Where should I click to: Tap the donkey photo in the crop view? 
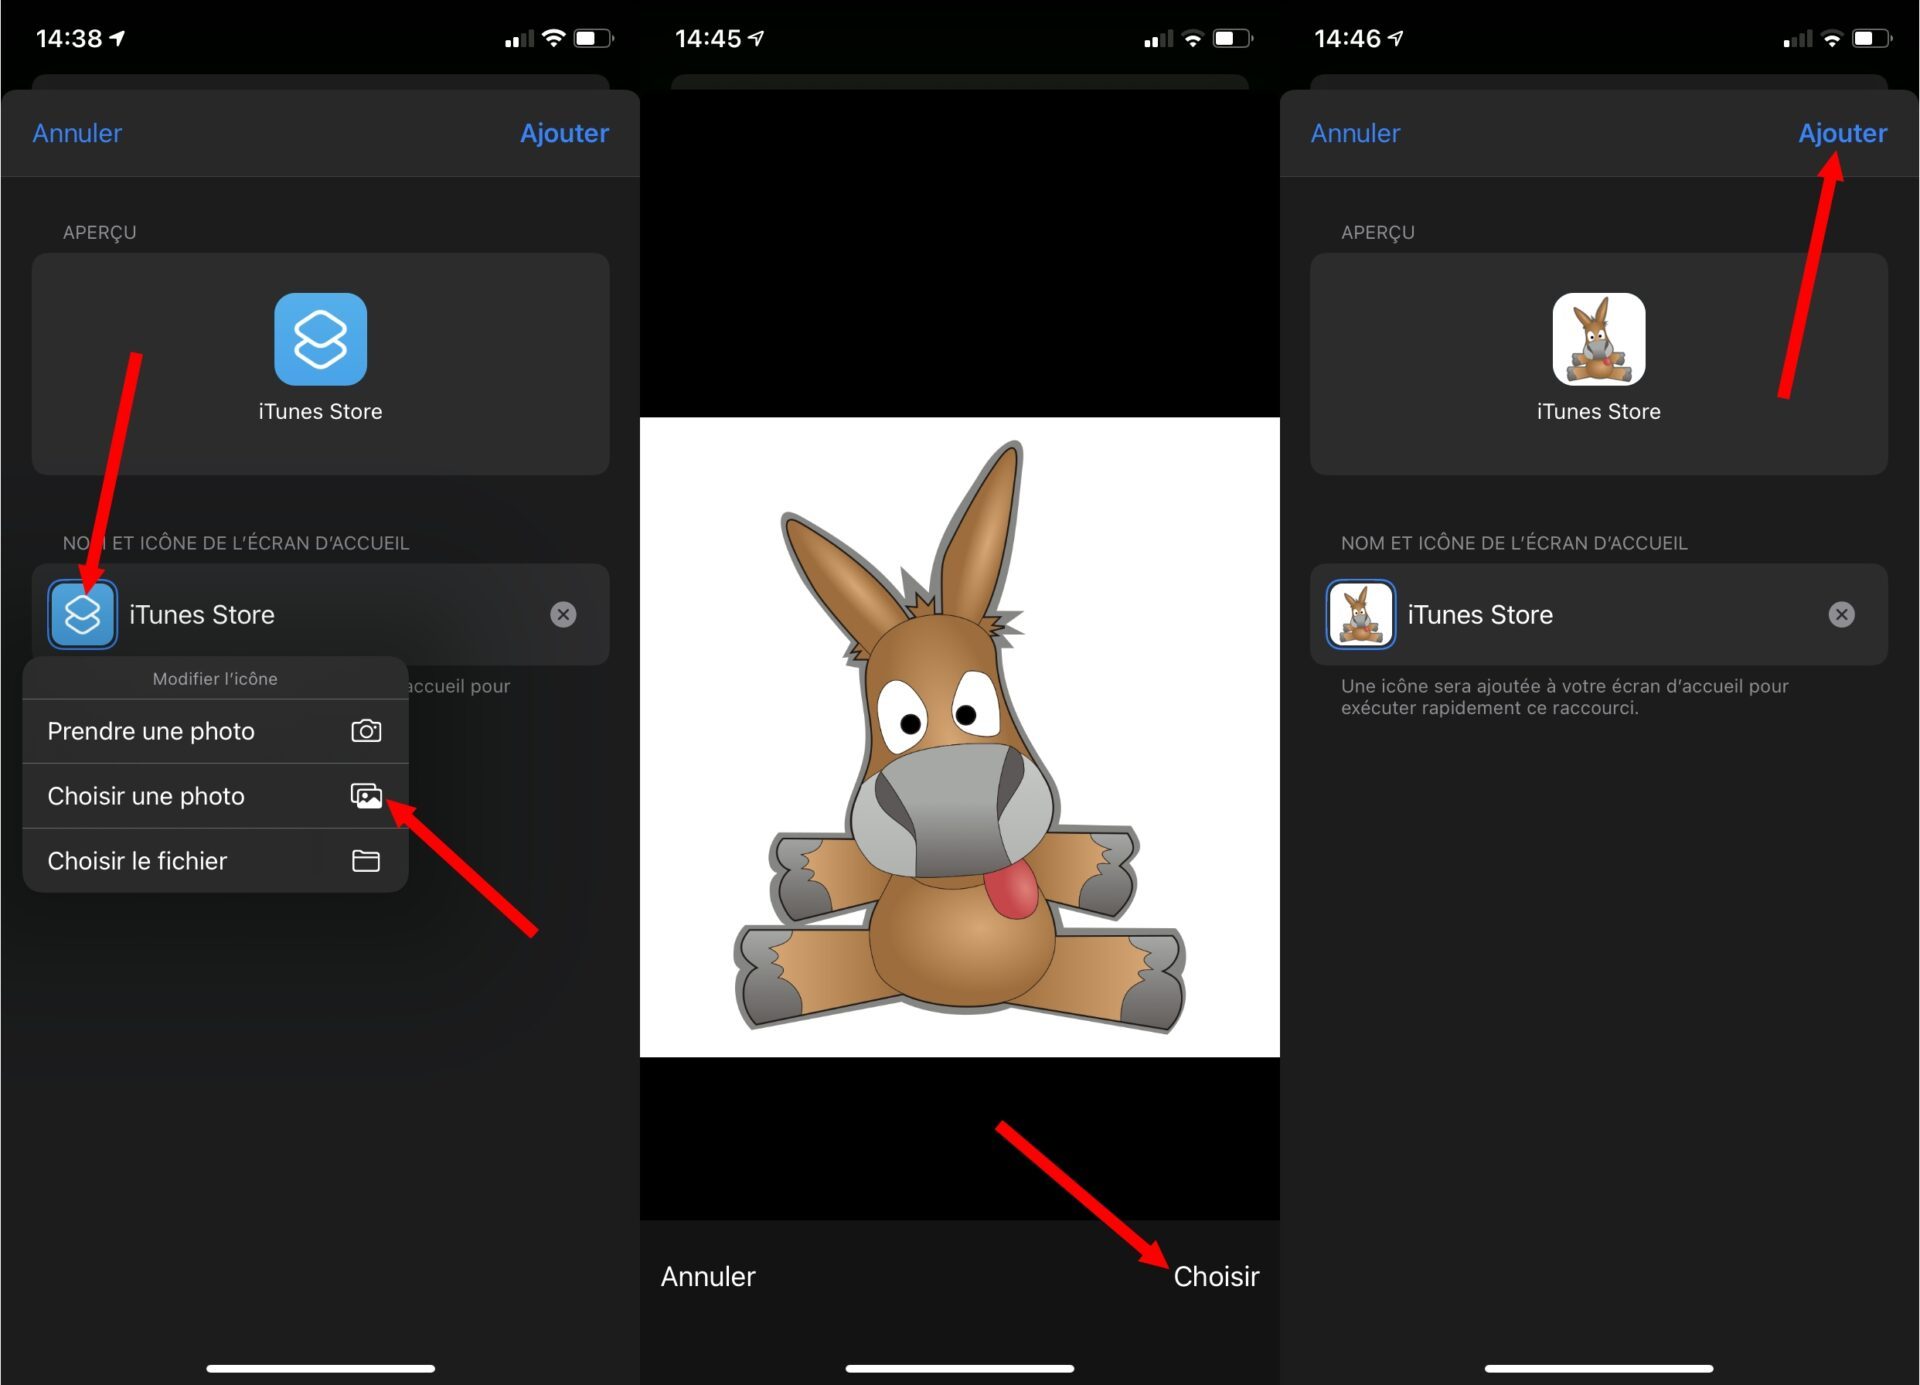(x=960, y=737)
